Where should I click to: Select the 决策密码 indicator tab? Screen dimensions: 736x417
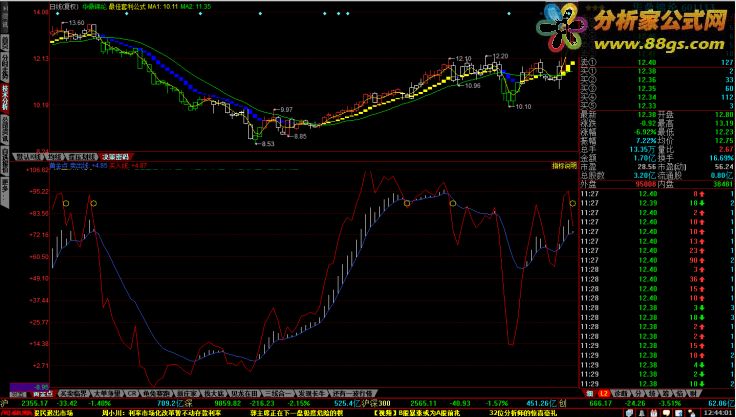point(116,156)
